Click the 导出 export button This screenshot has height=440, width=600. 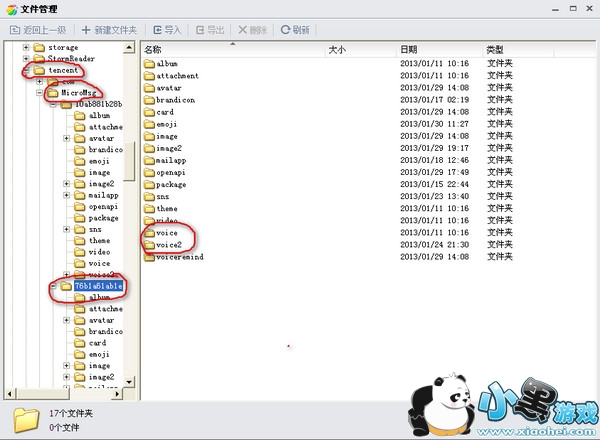point(210,30)
